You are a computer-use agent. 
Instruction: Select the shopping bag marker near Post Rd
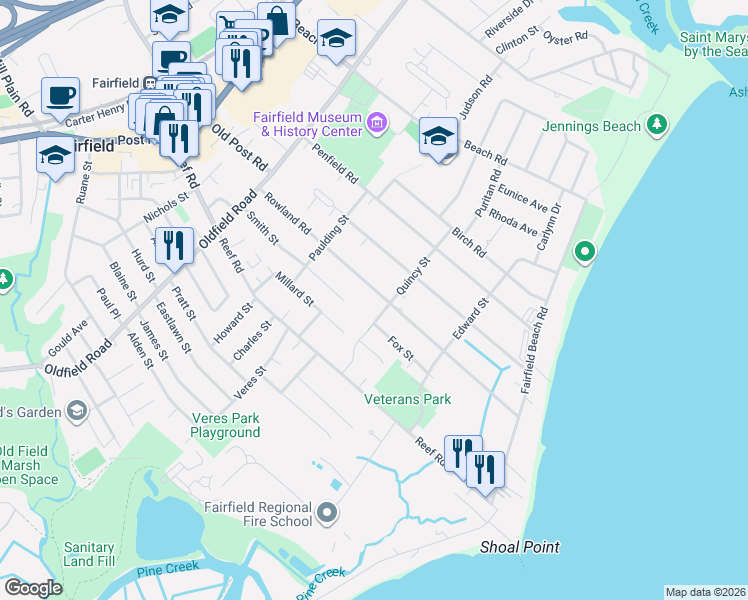click(x=162, y=116)
